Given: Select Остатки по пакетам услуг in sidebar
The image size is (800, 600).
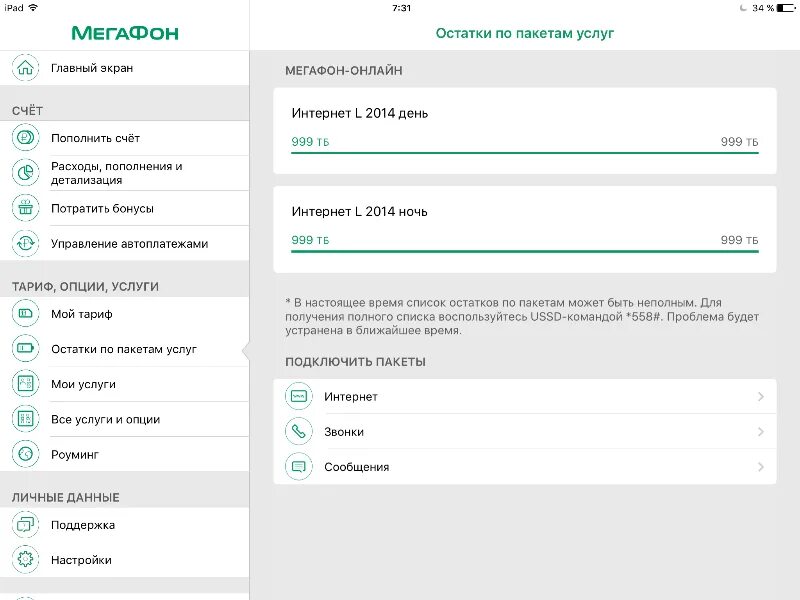Looking at the screenshot, I should (x=124, y=349).
